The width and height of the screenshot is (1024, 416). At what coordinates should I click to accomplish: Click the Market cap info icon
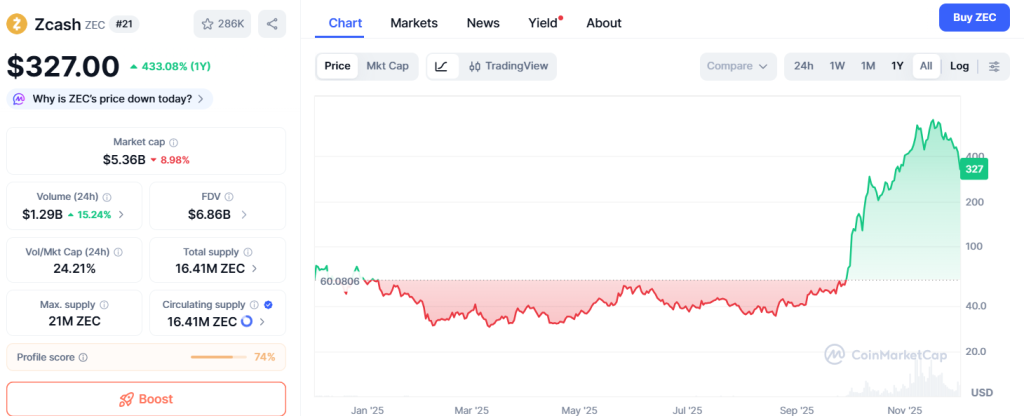174,143
